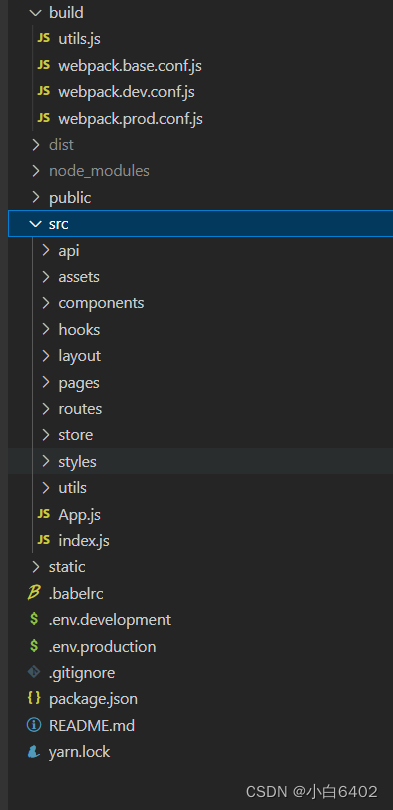393x810 pixels.
Task: Open the index.js file
Action: point(84,541)
